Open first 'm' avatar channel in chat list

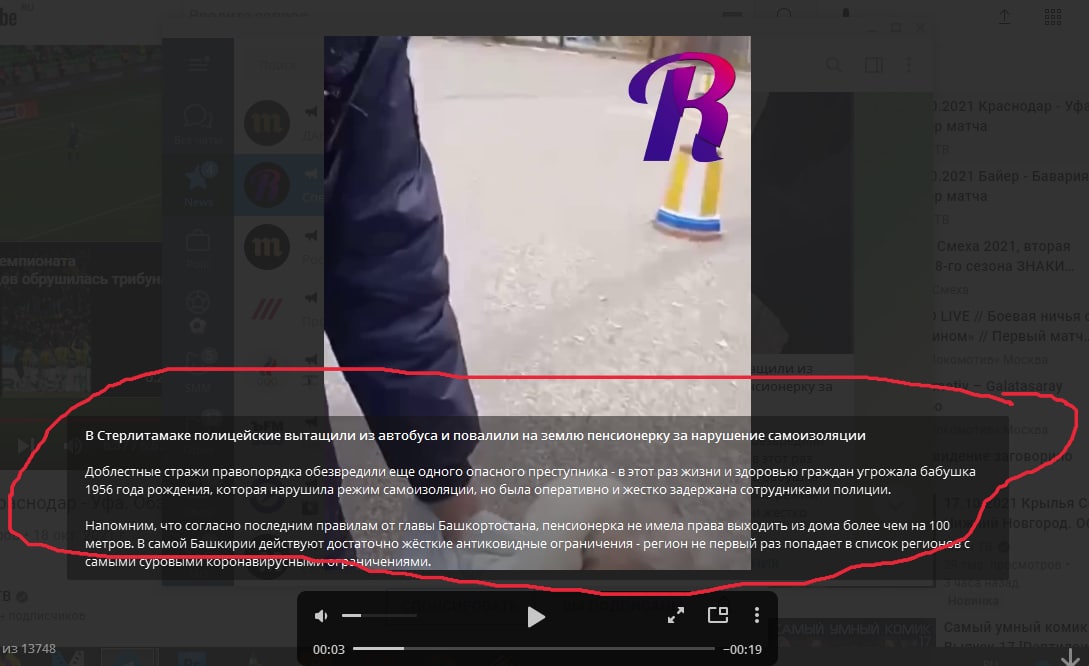[267, 122]
